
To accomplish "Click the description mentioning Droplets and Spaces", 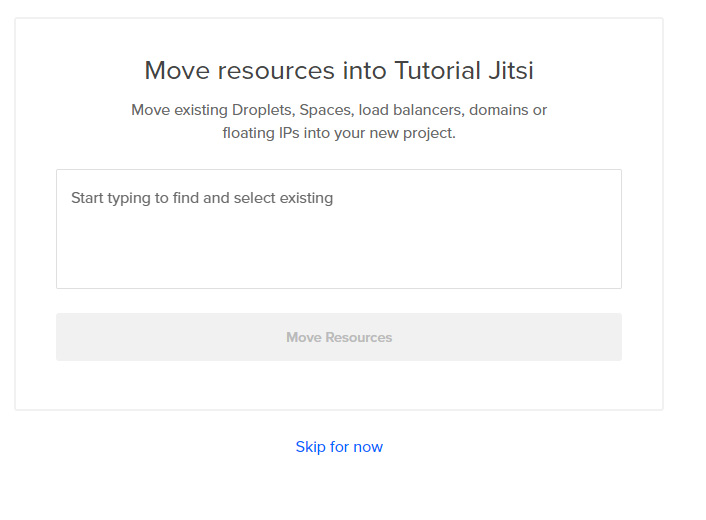I will tap(339, 122).
